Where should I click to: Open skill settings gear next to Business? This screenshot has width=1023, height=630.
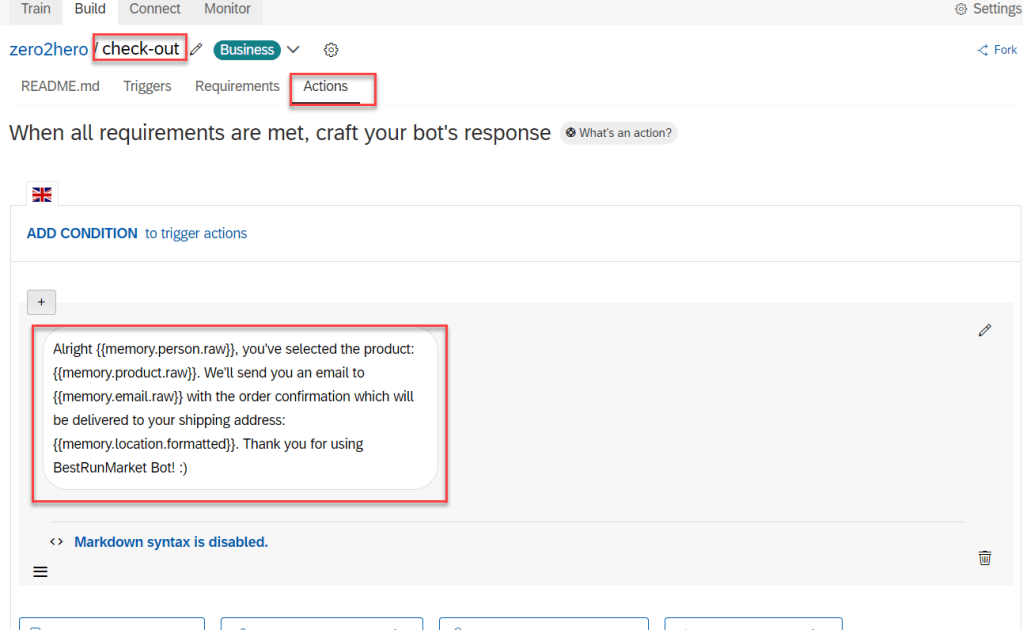[331, 50]
